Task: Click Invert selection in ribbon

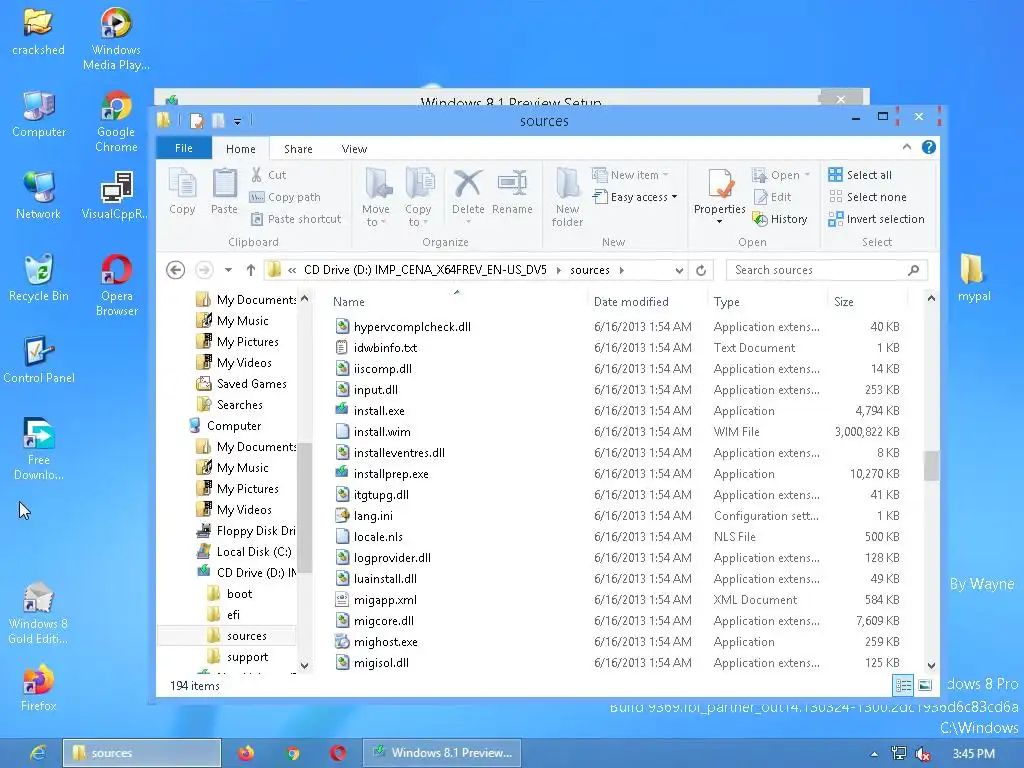Action: tap(876, 219)
